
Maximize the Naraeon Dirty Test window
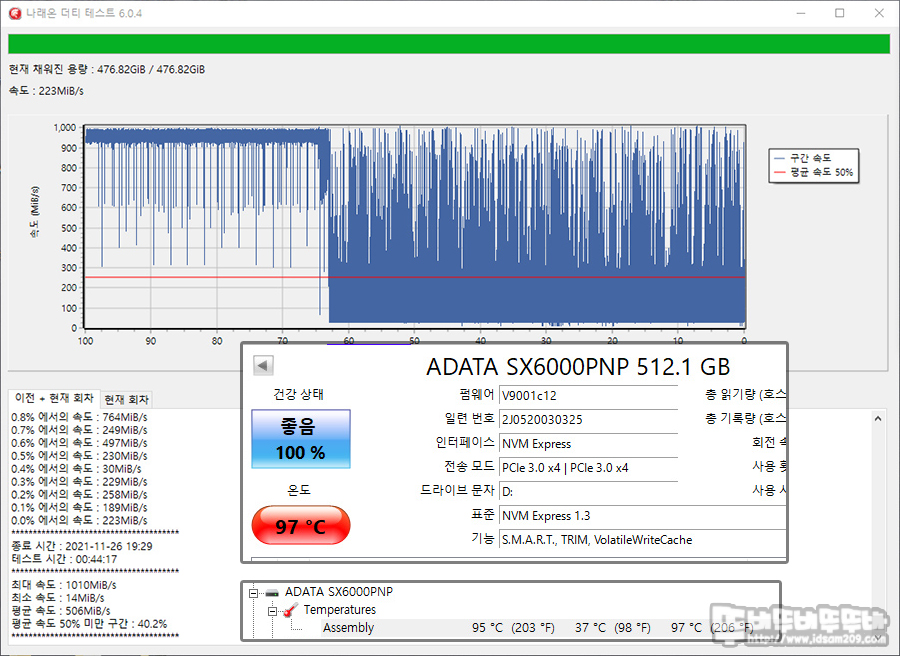coord(840,13)
